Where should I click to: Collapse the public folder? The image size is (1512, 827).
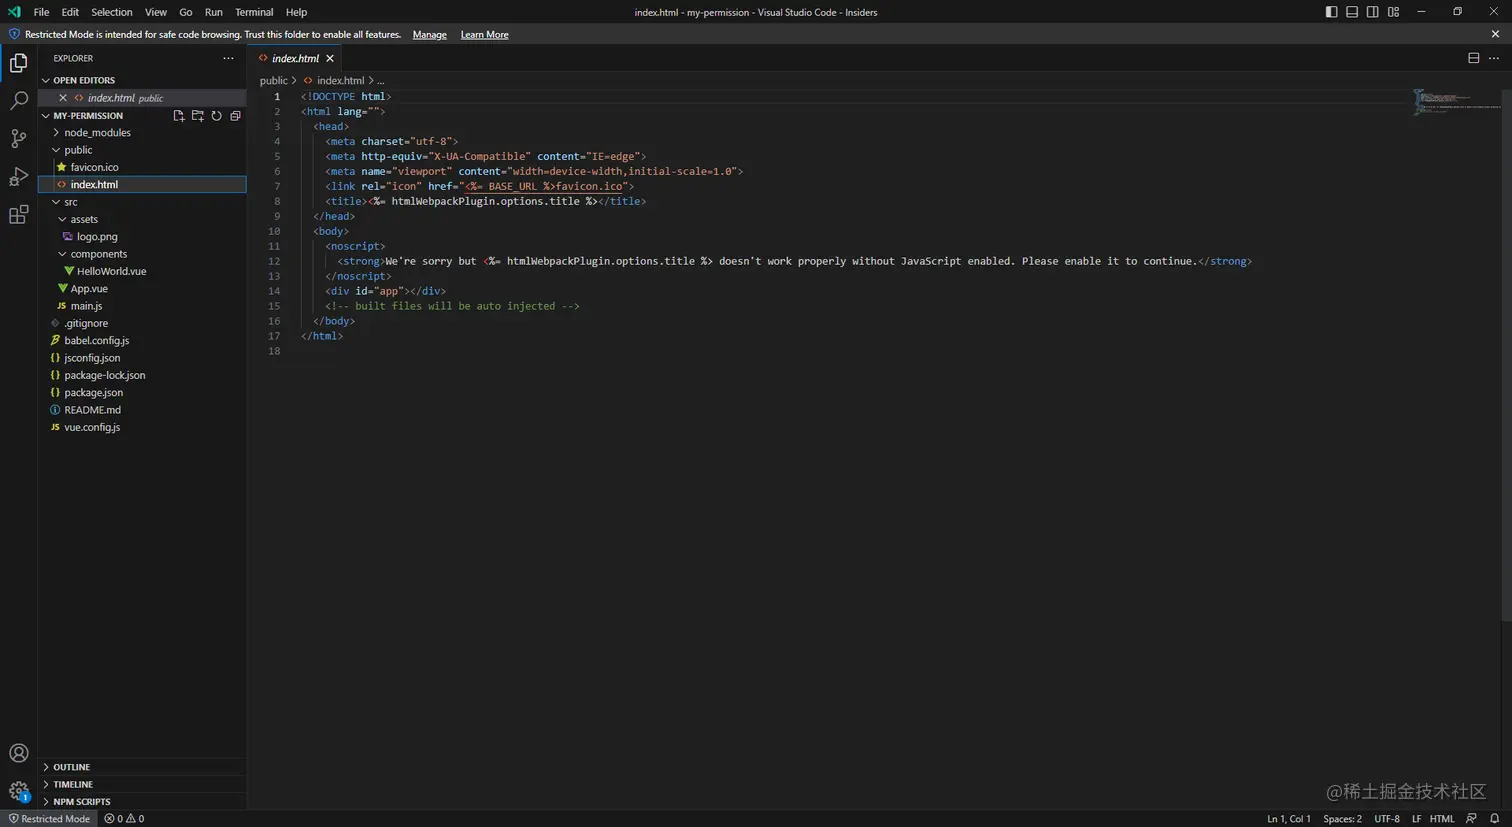point(142,150)
